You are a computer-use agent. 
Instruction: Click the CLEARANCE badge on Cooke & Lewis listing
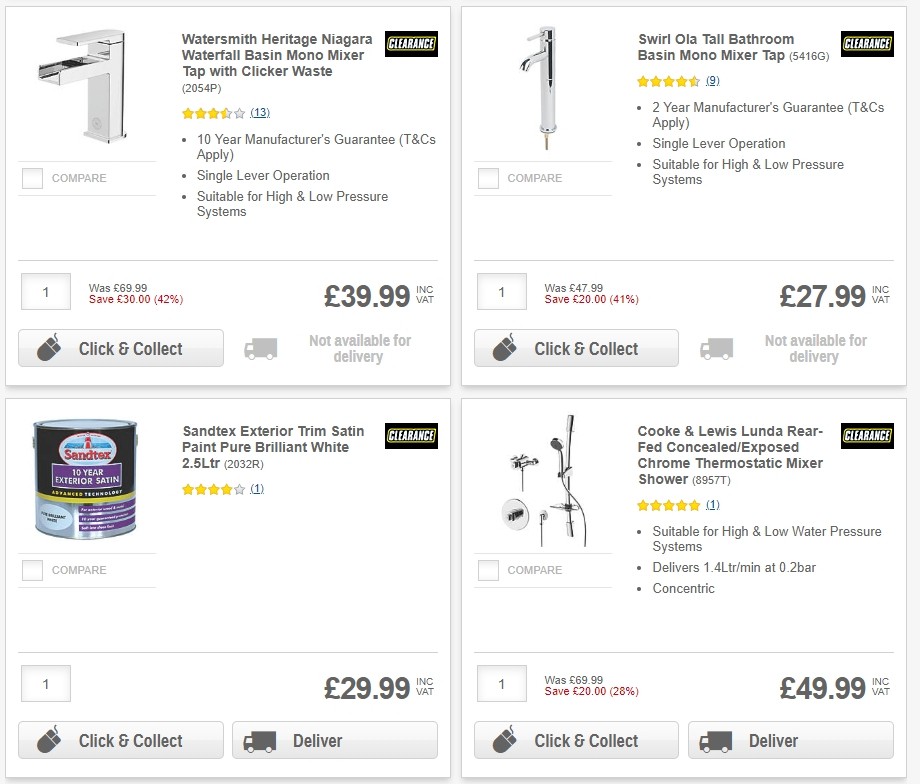[x=867, y=436]
